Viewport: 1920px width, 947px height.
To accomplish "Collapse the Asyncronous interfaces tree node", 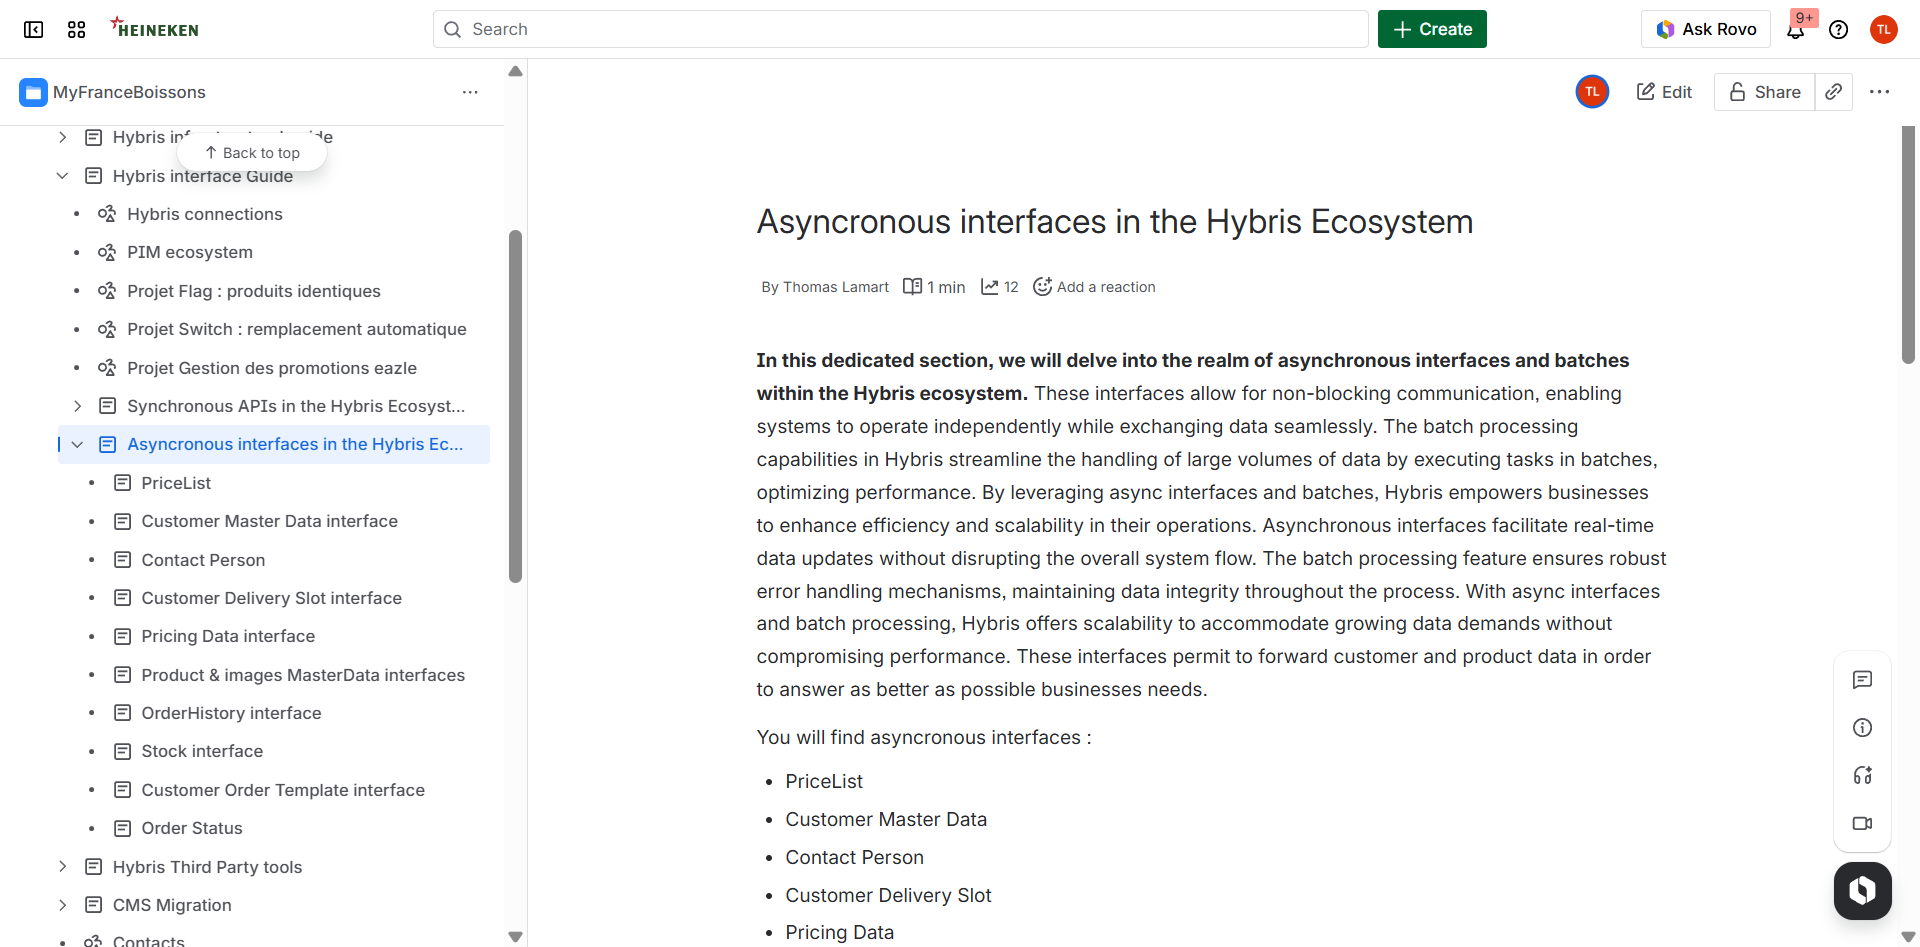I will coord(78,444).
